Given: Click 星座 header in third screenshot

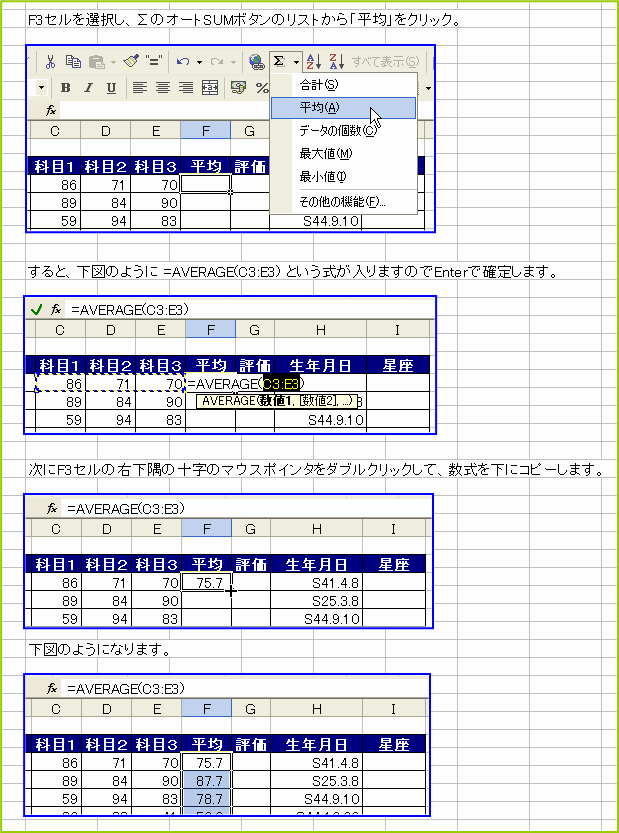Looking at the screenshot, I should coord(394,564).
